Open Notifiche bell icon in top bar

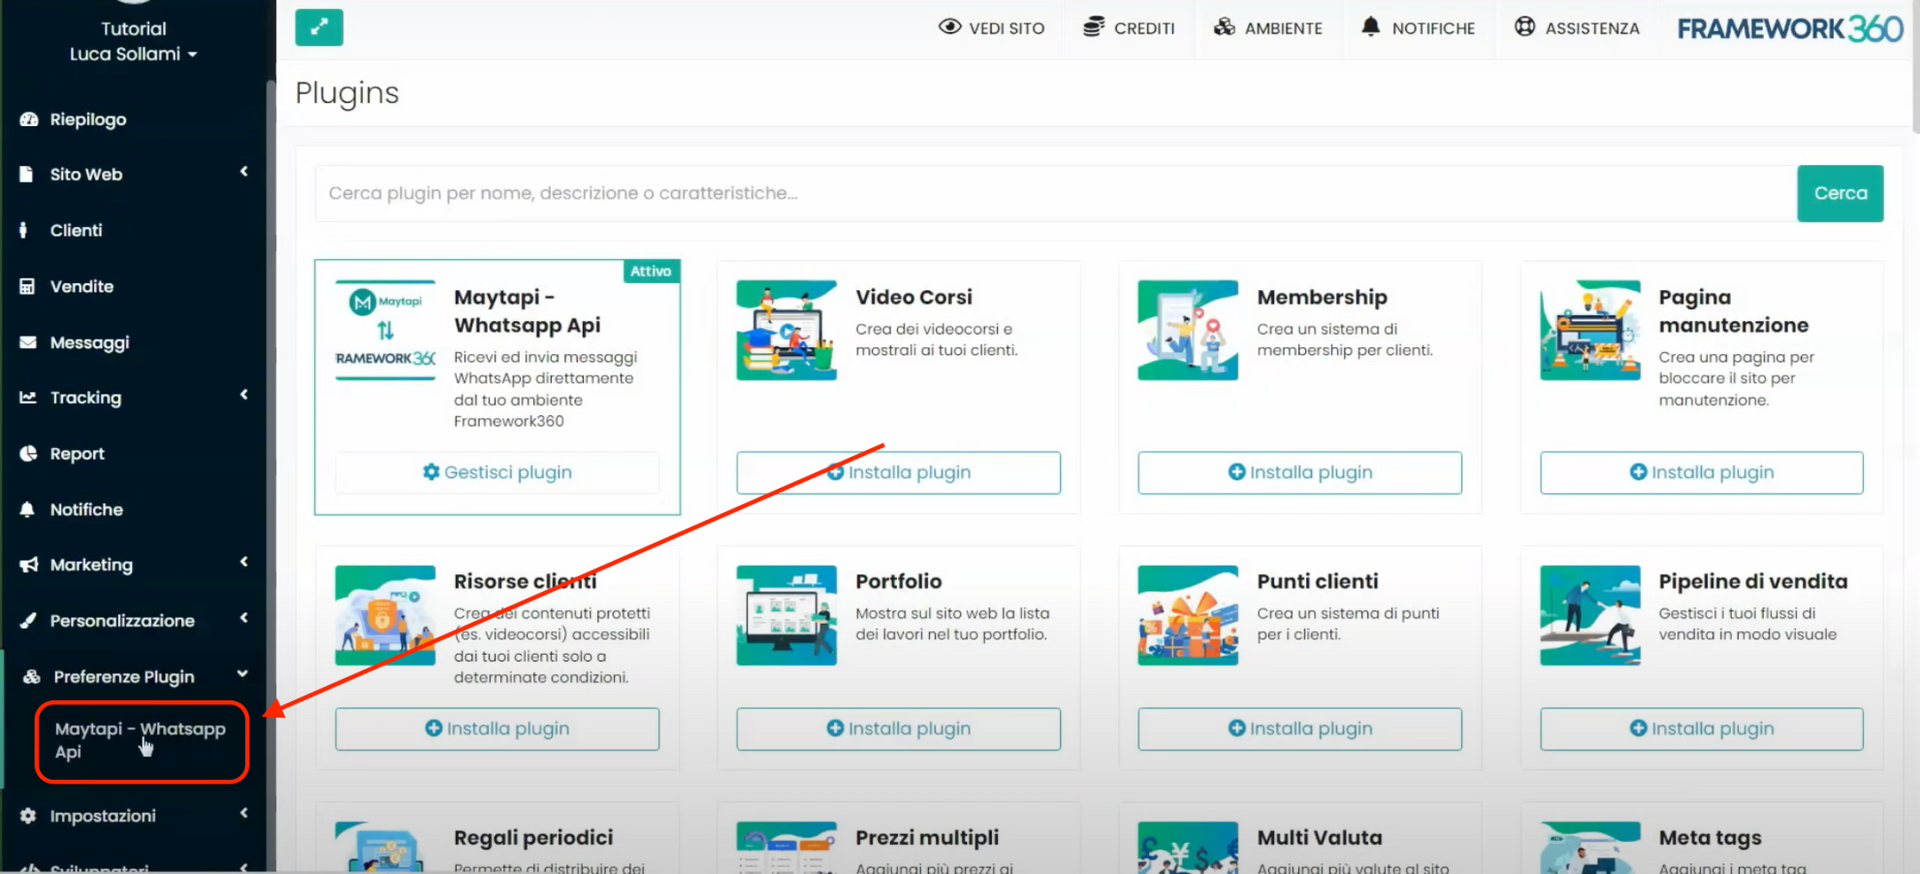(1370, 27)
